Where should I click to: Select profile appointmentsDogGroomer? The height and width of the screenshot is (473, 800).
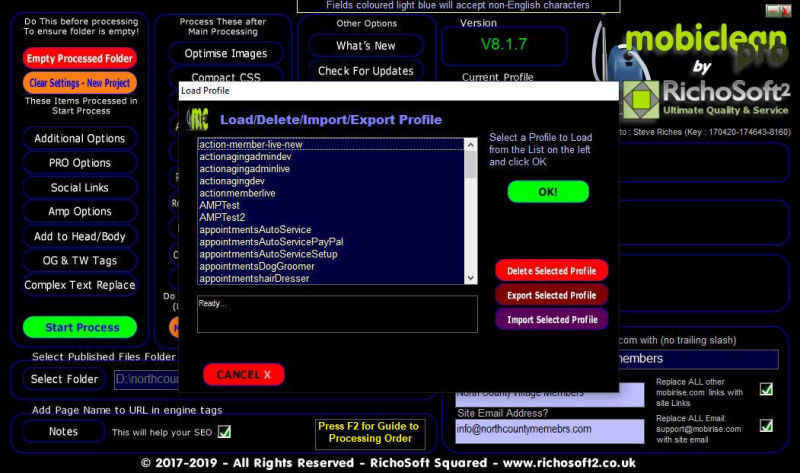[x=331, y=266]
